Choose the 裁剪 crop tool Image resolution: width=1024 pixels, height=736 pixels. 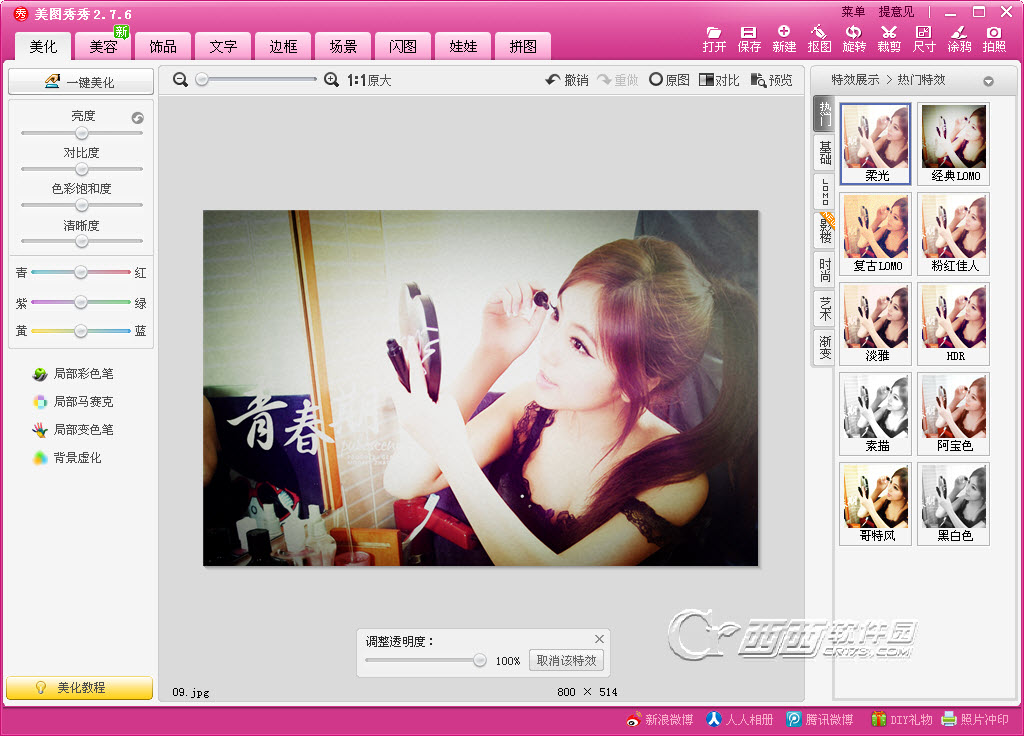click(889, 39)
